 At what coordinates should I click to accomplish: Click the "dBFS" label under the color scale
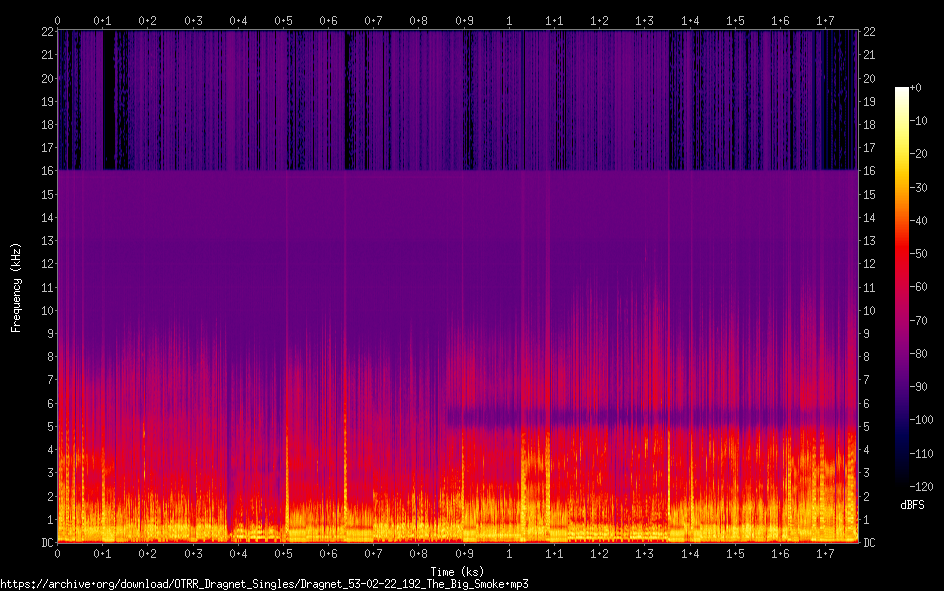(x=911, y=505)
